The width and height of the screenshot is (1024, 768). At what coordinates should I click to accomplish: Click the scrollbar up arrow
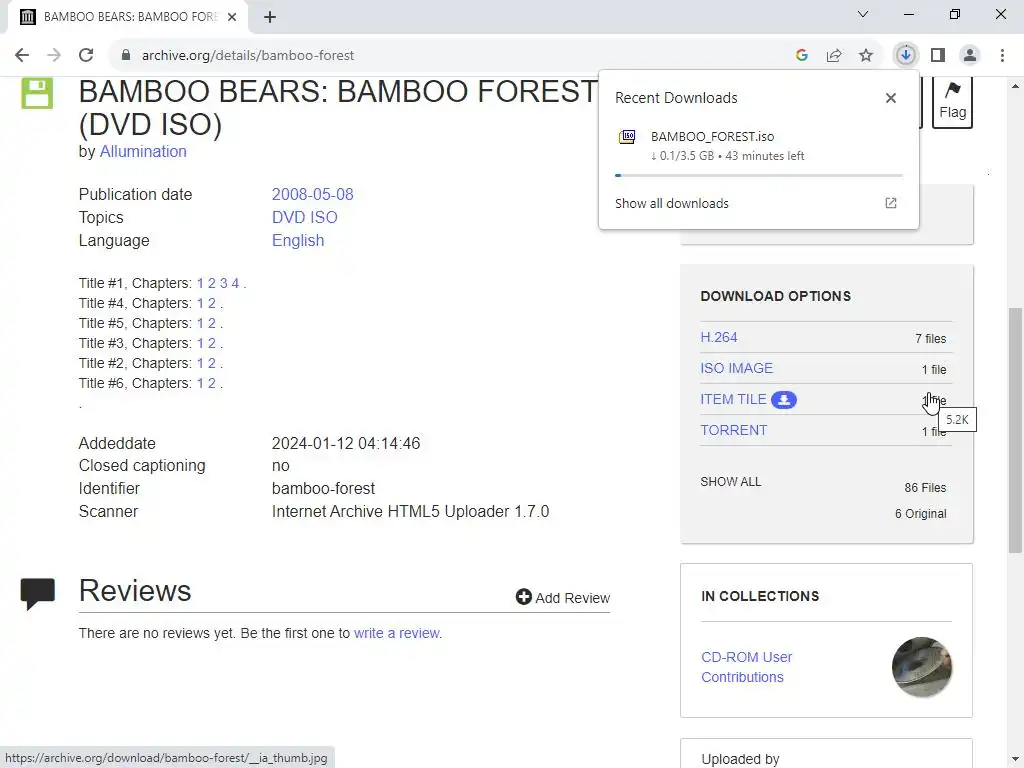pos(1016,86)
